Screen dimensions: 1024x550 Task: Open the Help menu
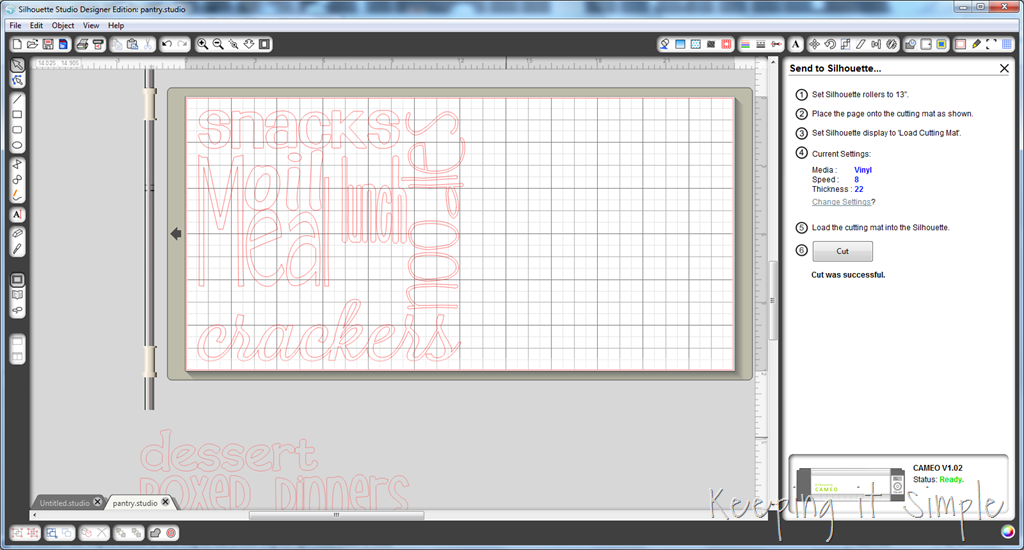point(116,25)
